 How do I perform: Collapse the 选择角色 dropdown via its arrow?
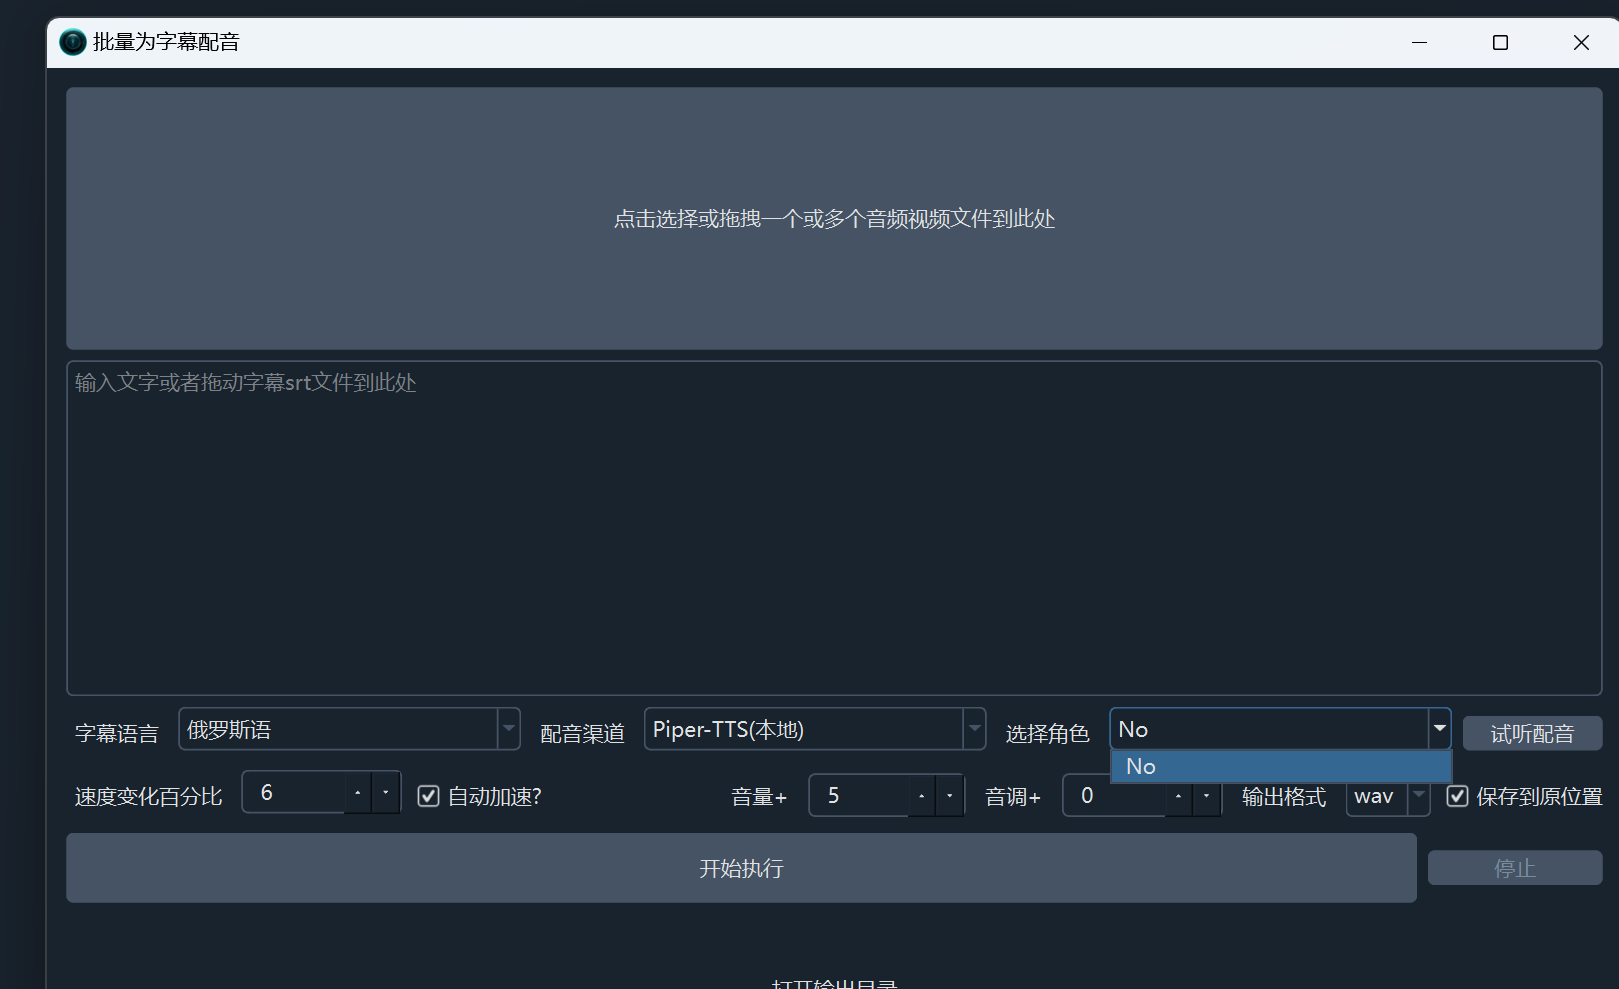tap(1439, 729)
